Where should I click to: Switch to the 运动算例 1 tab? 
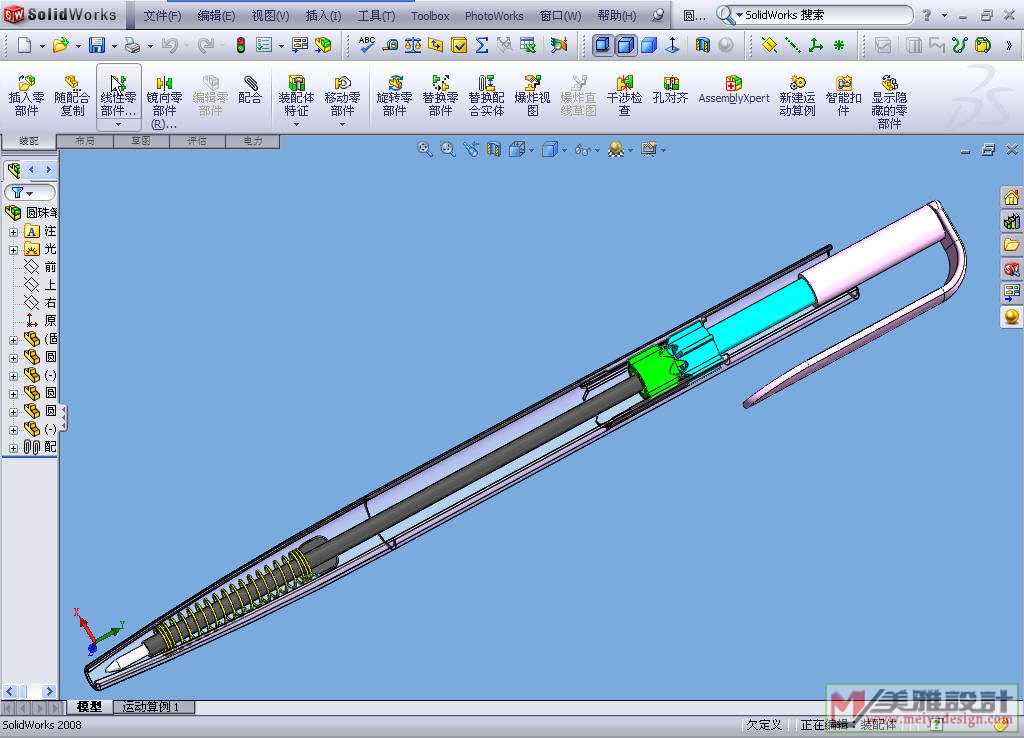(151, 707)
